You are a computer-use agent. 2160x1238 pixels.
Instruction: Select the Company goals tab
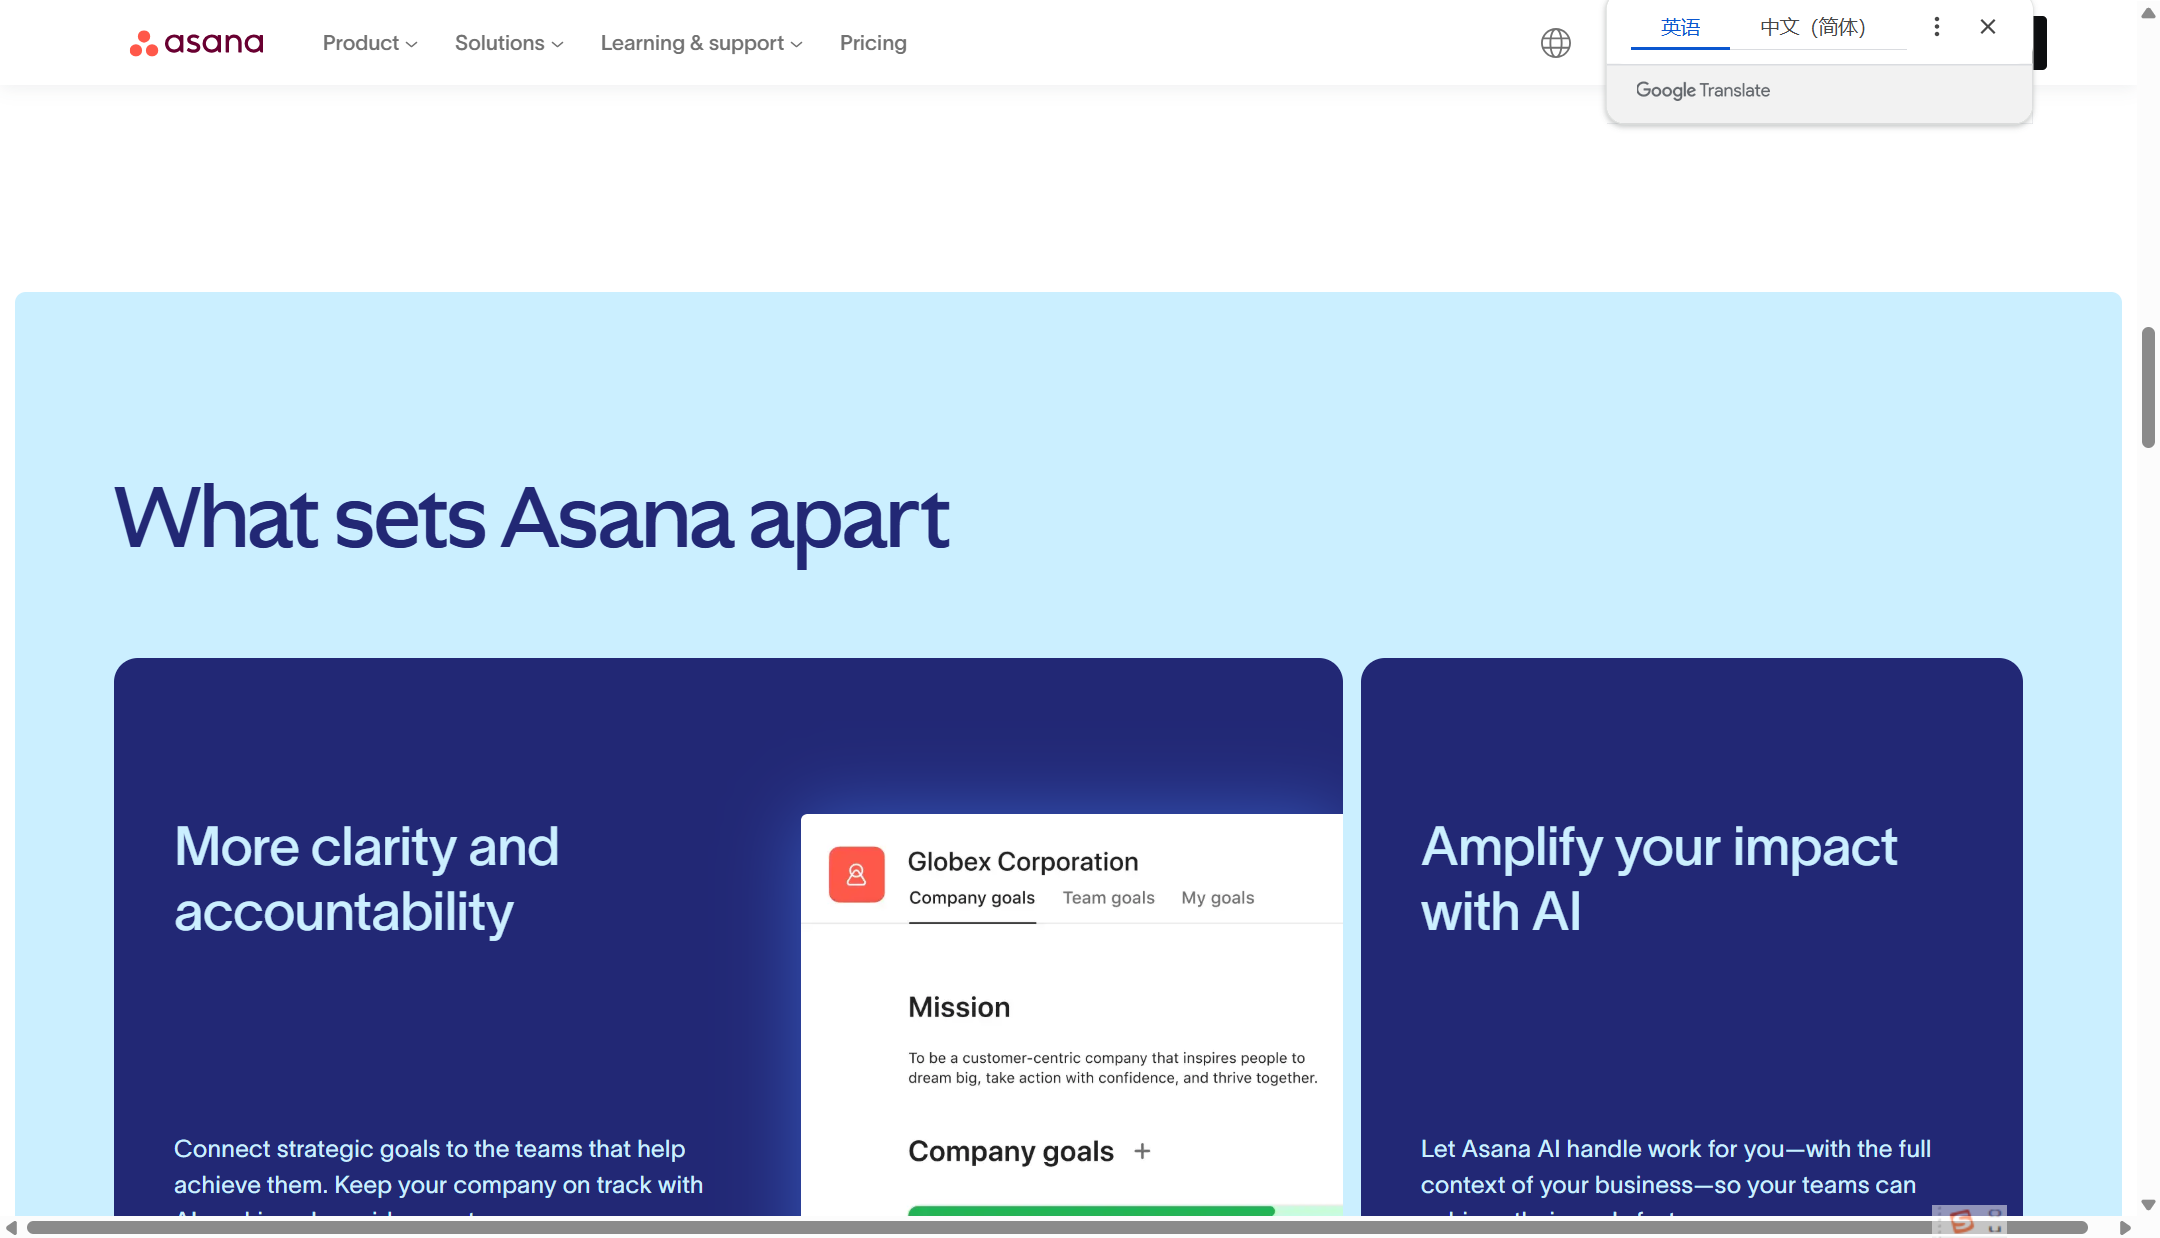[971, 898]
